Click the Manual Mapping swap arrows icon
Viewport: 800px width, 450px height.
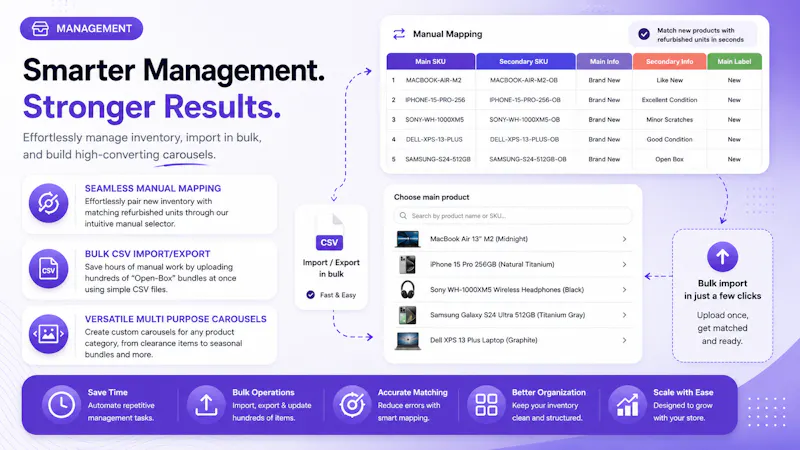(399, 34)
